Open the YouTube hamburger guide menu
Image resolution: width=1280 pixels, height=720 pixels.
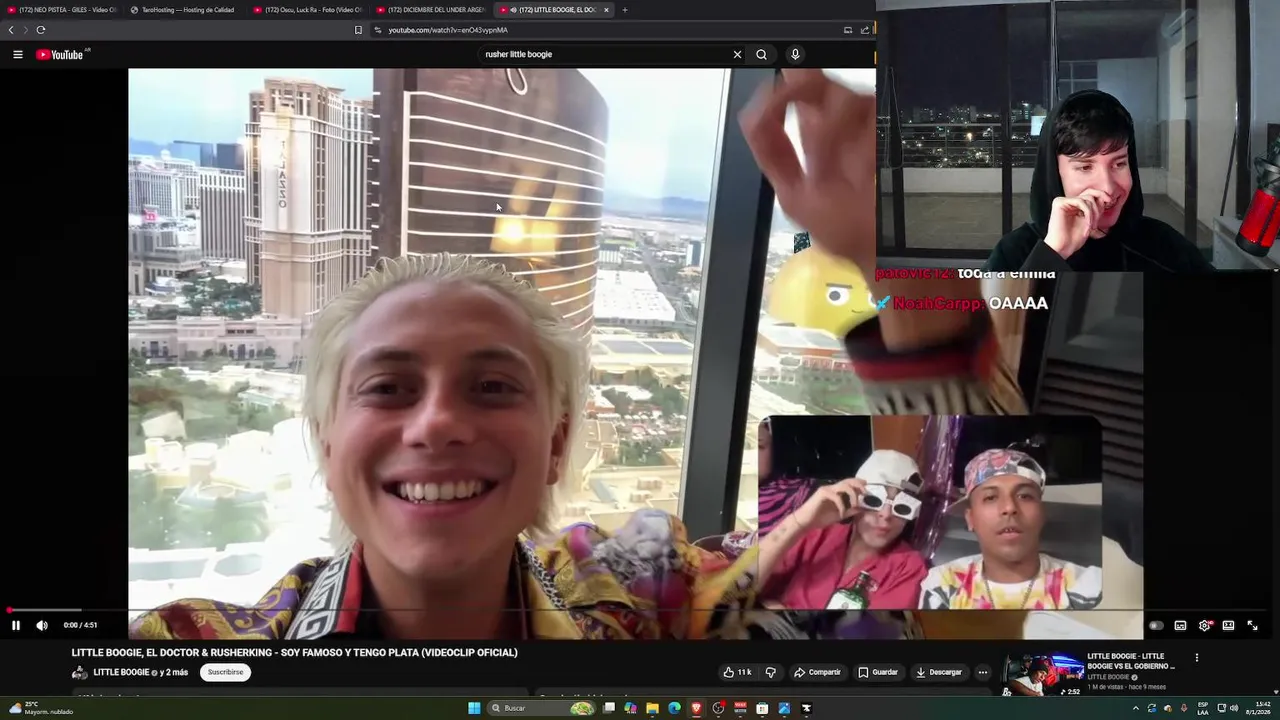tap(18, 54)
